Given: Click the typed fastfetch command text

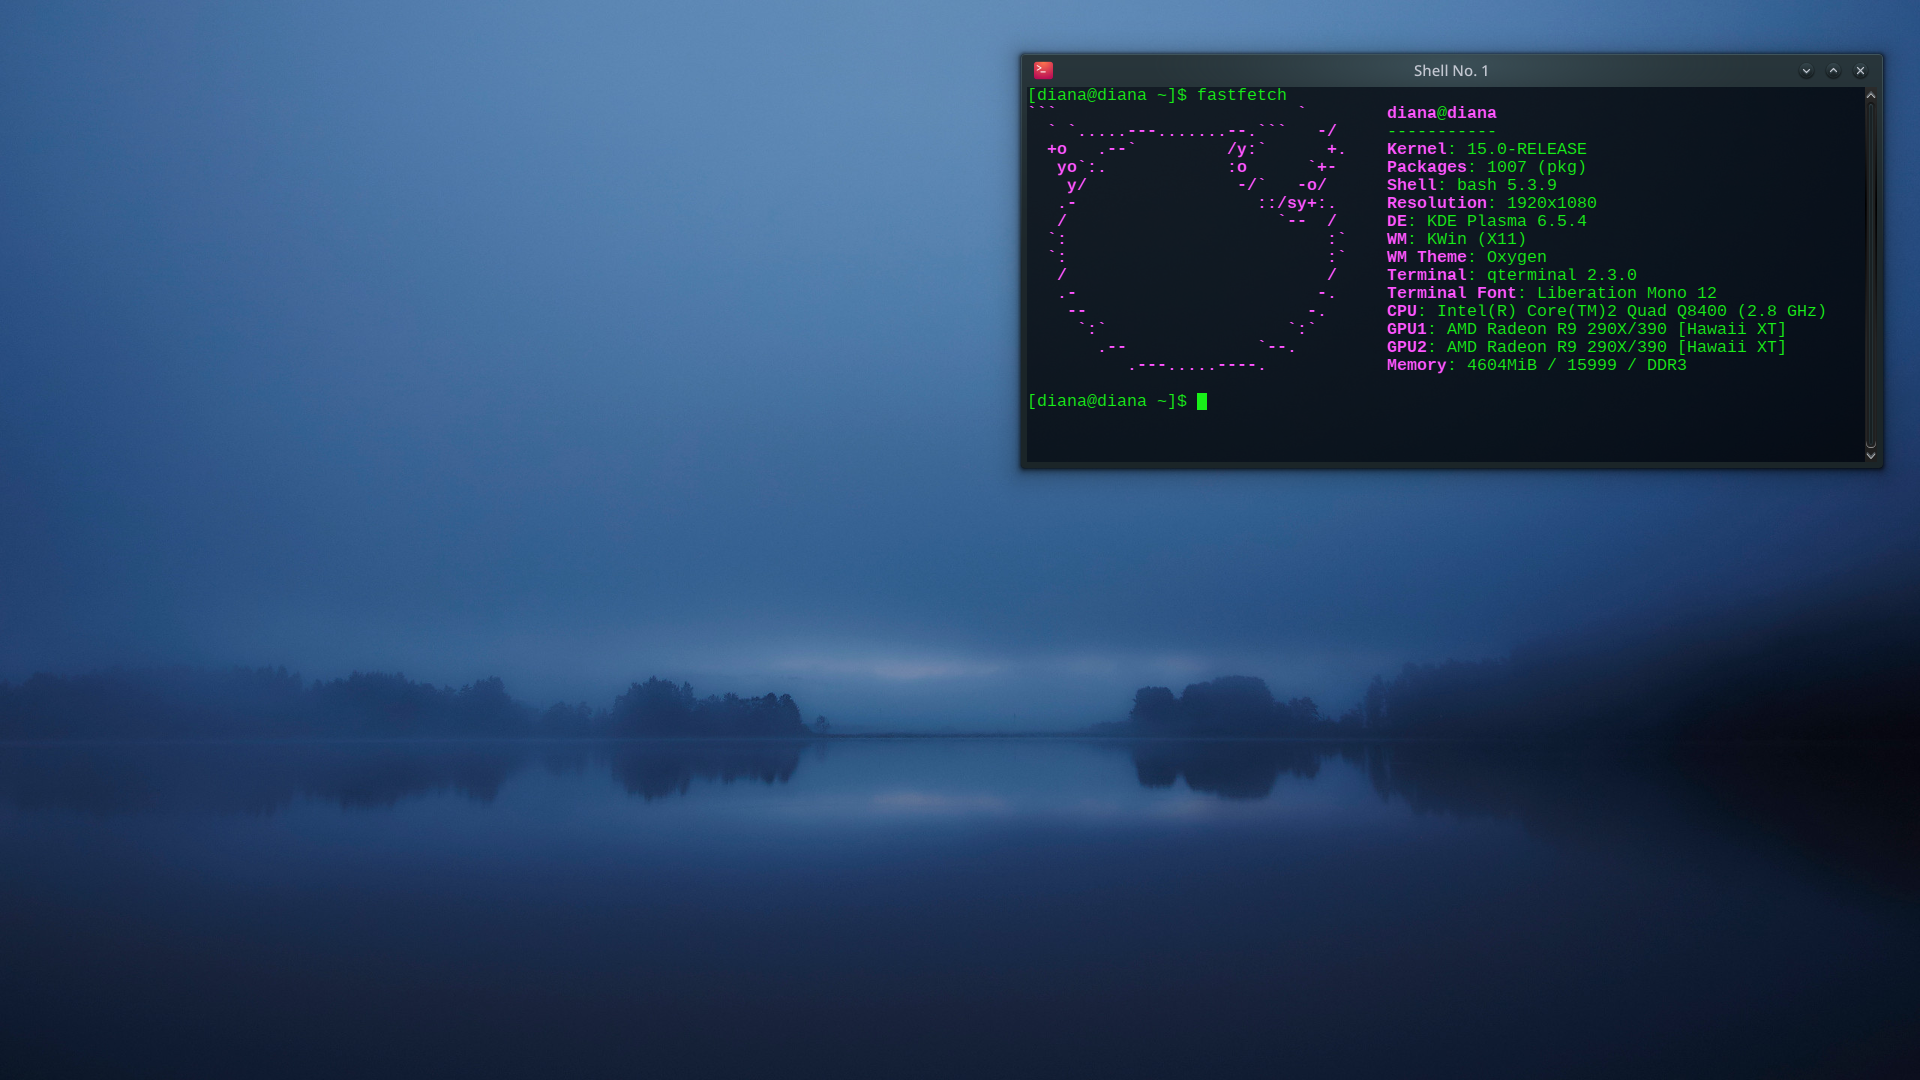Looking at the screenshot, I should point(1241,95).
